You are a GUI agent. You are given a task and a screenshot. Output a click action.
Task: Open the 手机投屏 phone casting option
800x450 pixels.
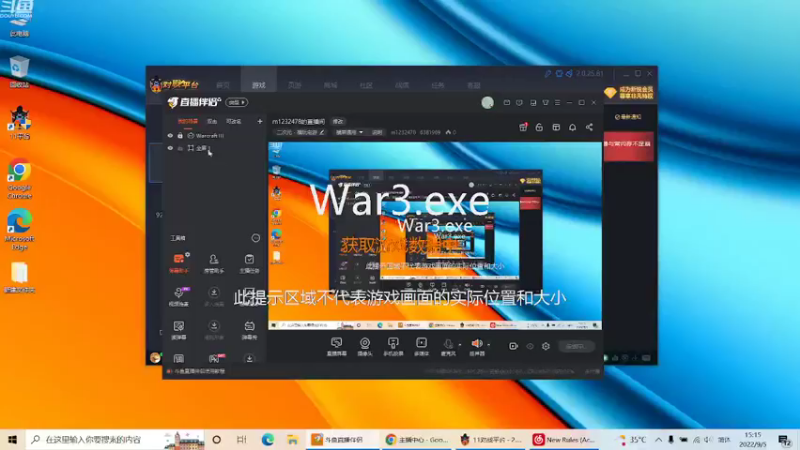pos(393,346)
